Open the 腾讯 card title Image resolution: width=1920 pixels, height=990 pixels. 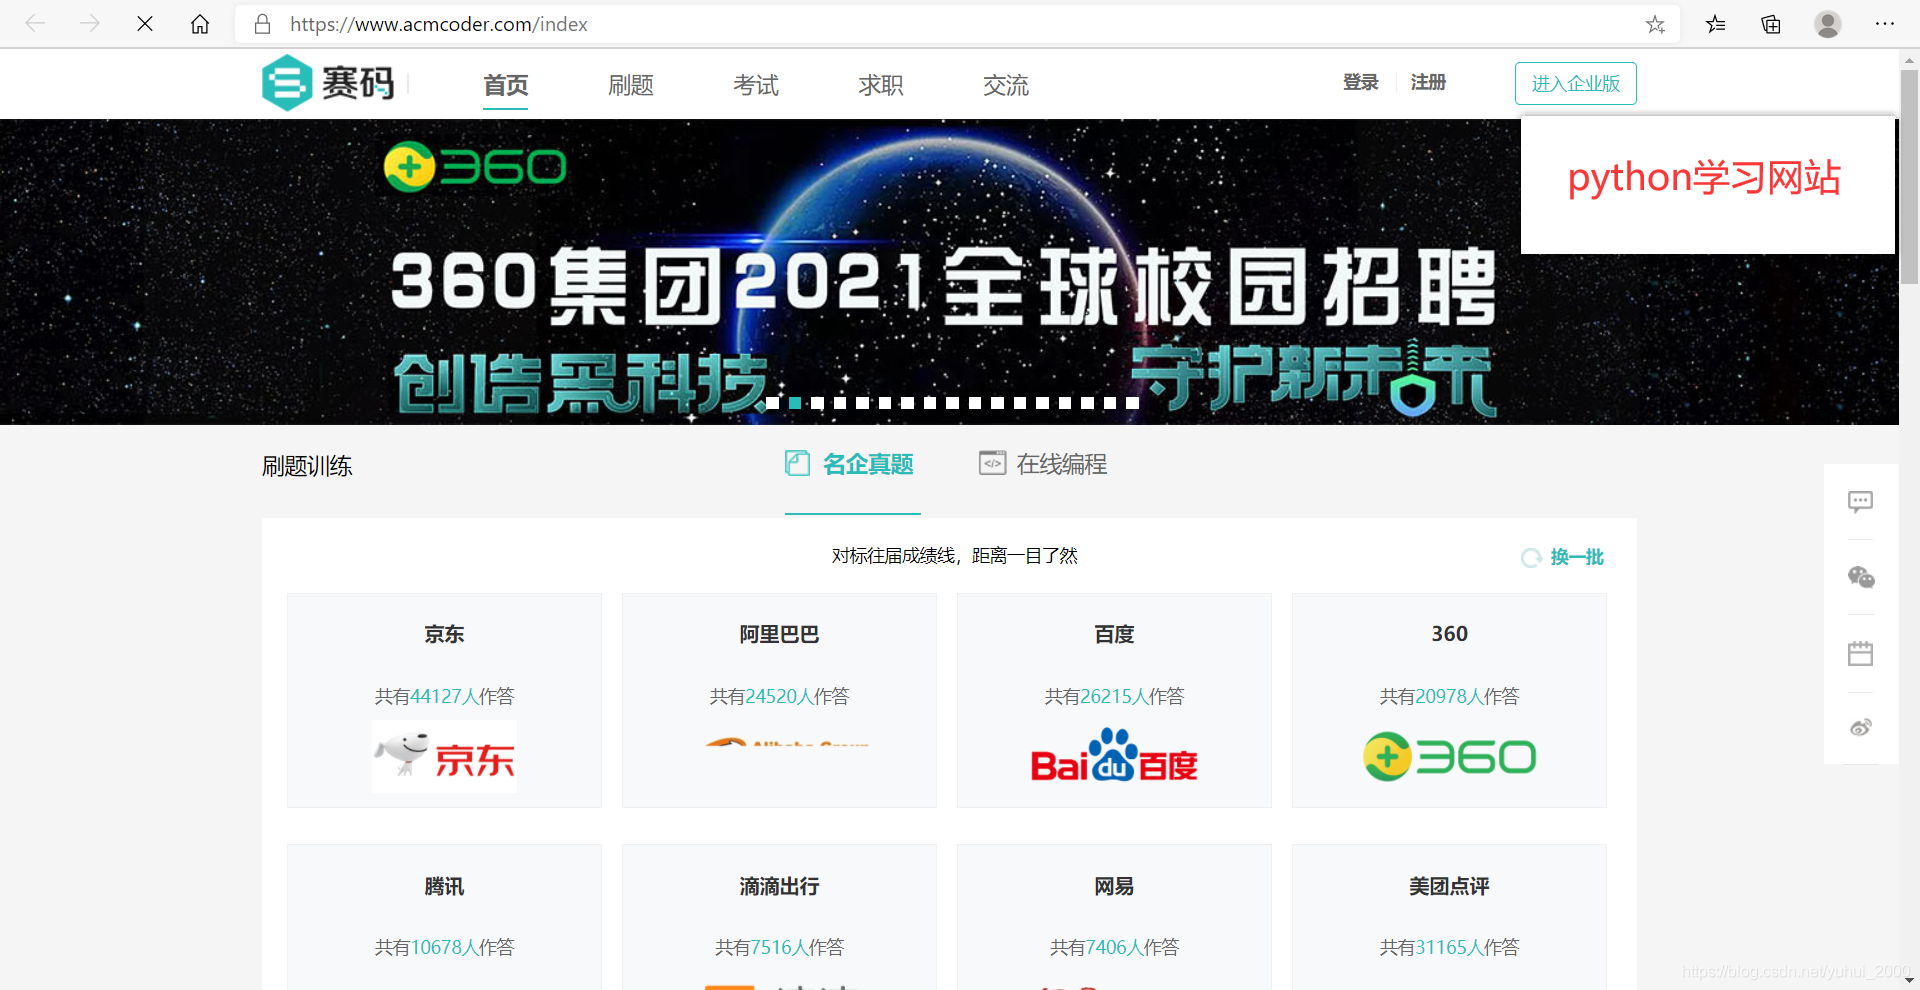coord(444,887)
